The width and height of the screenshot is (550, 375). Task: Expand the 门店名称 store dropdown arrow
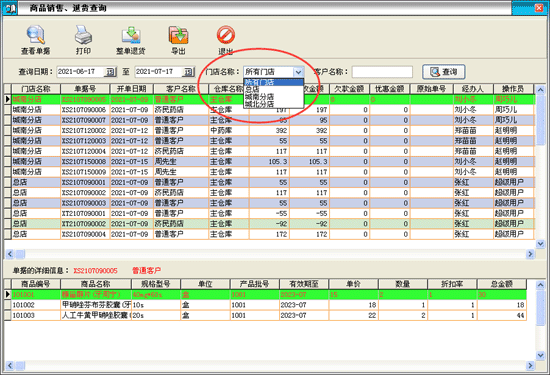pos(298,72)
